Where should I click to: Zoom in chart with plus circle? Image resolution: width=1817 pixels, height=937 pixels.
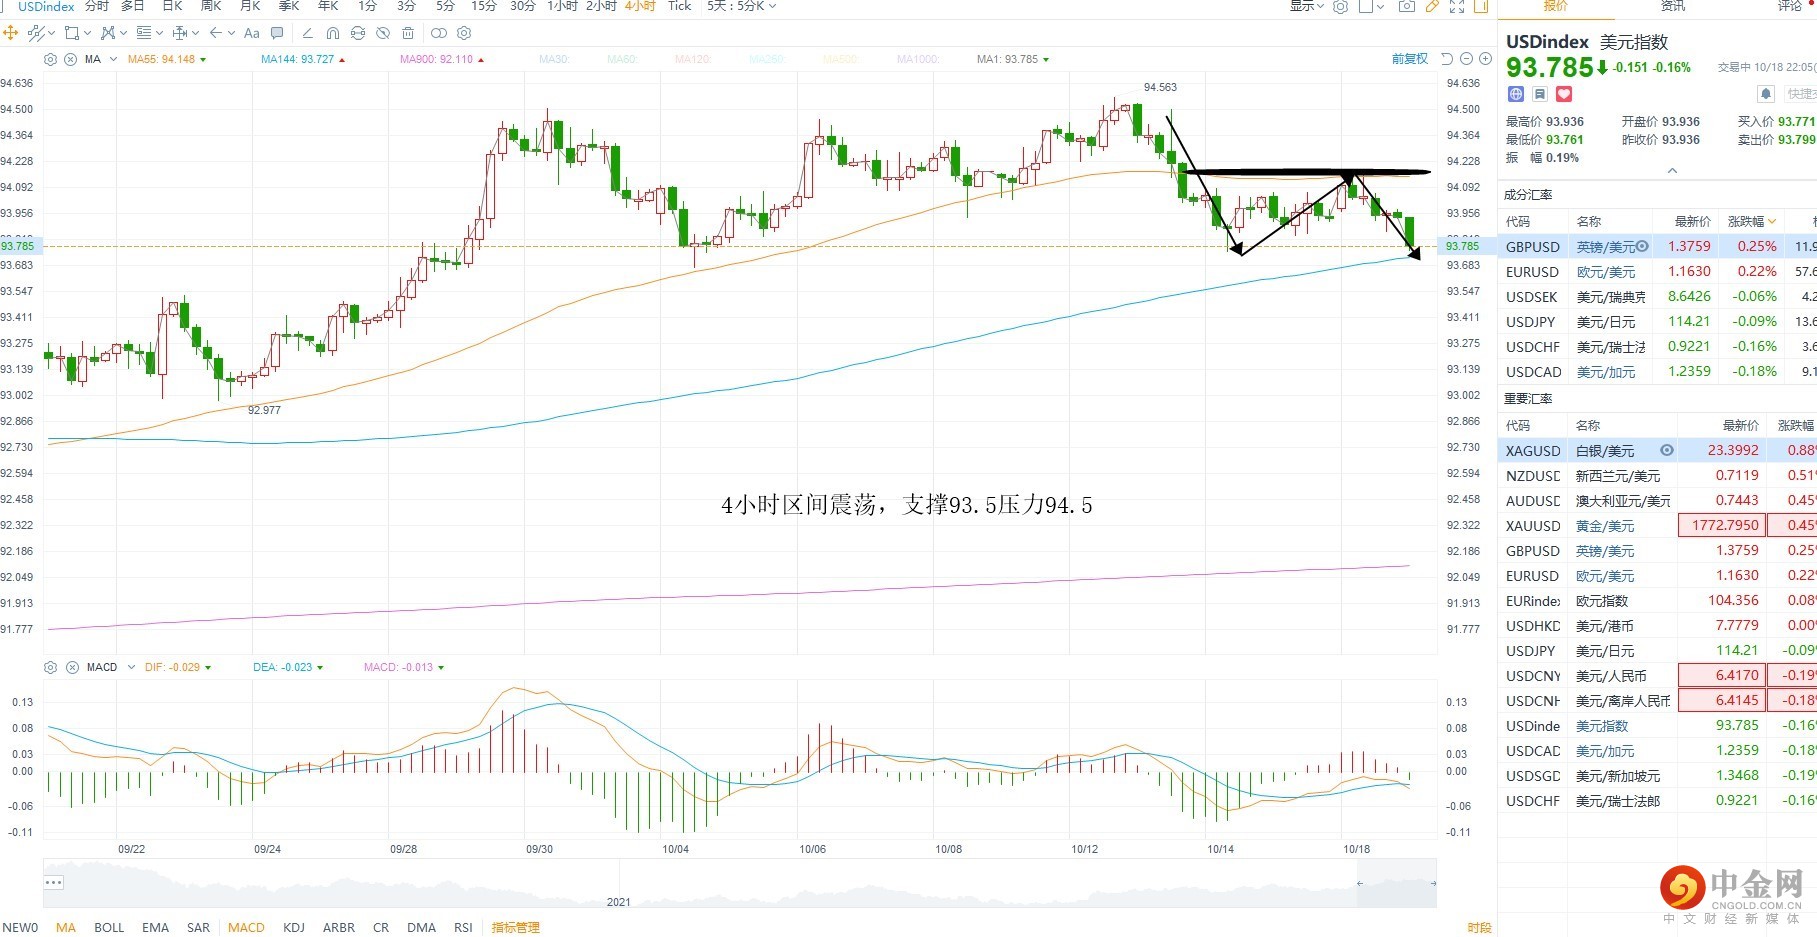tap(1484, 59)
